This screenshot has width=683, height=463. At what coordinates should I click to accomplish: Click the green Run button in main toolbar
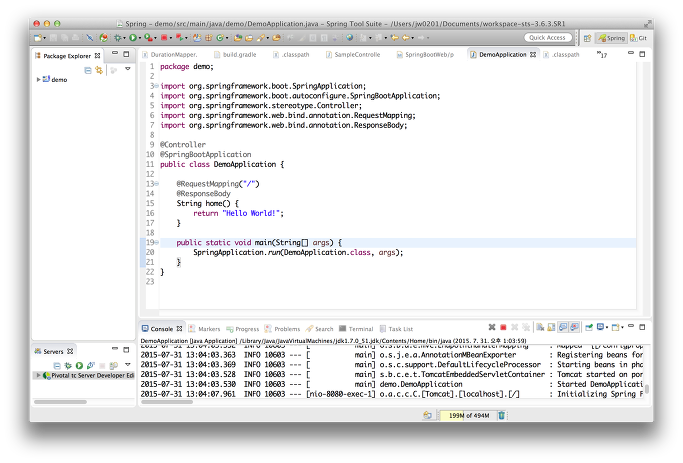[133, 38]
